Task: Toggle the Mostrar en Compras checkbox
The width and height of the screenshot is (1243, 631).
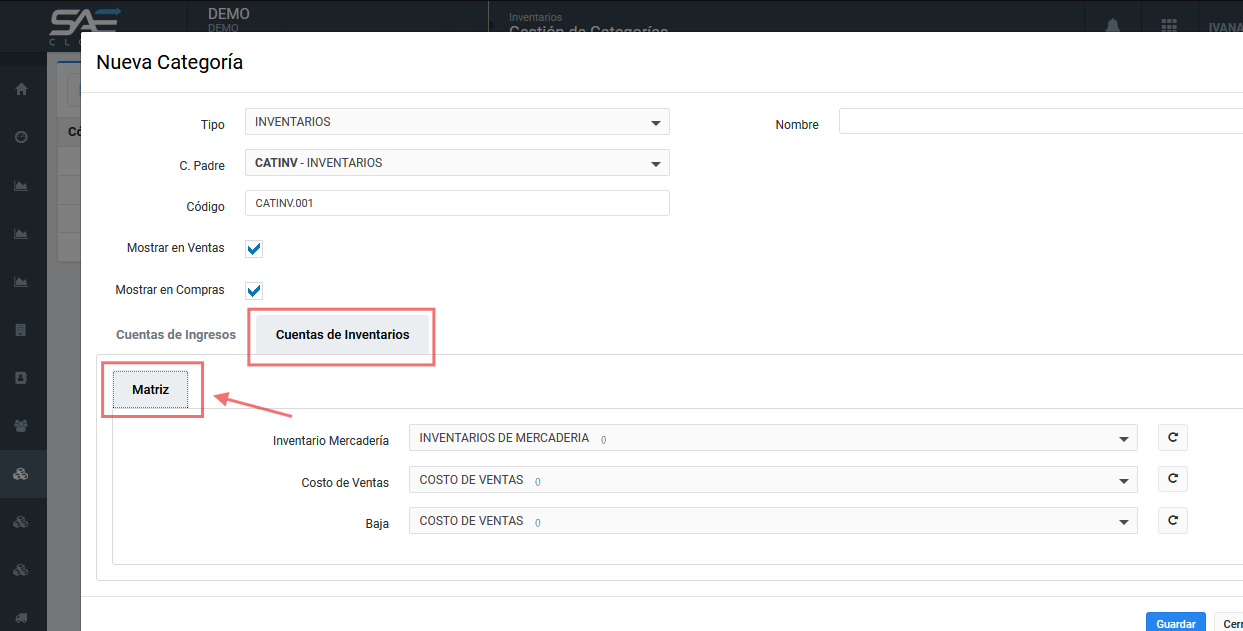Action: click(254, 291)
